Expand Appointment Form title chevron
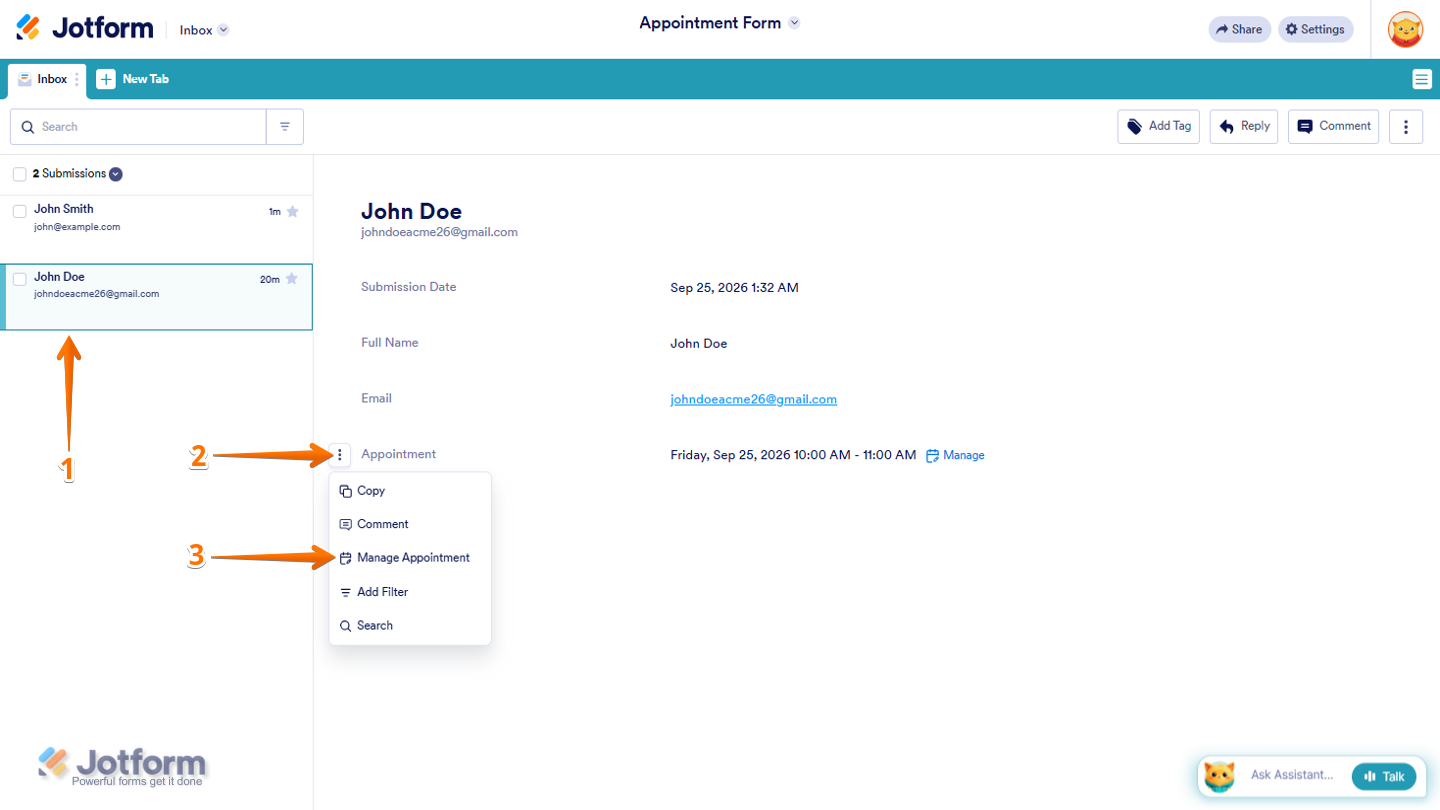 794,23
